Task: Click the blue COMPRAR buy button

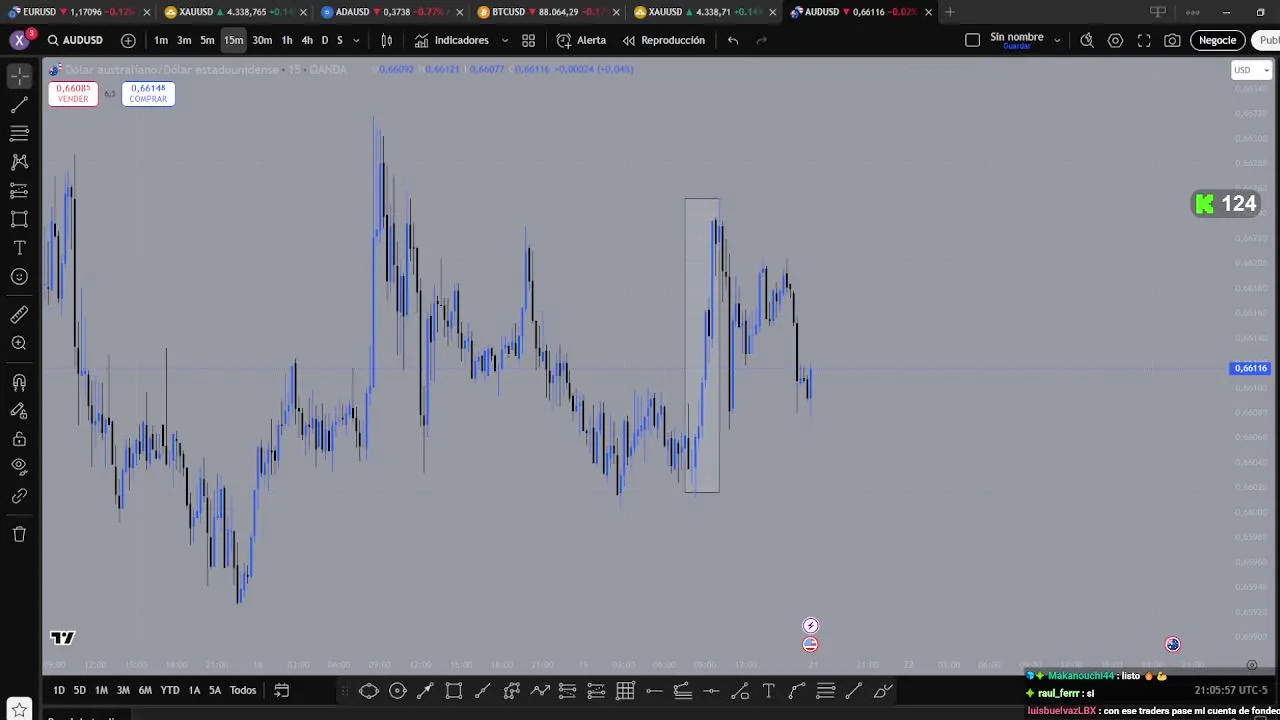Action: pyautogui.click(x=148, y=93)
